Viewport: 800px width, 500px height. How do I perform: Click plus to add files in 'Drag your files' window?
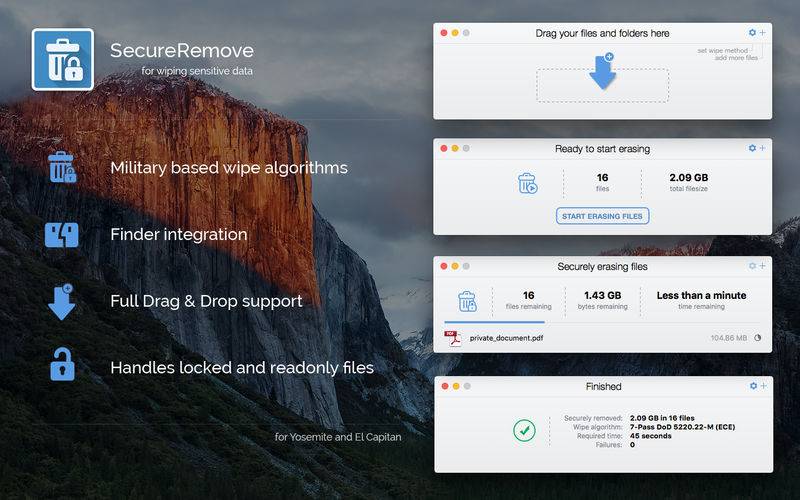(762, 33)
